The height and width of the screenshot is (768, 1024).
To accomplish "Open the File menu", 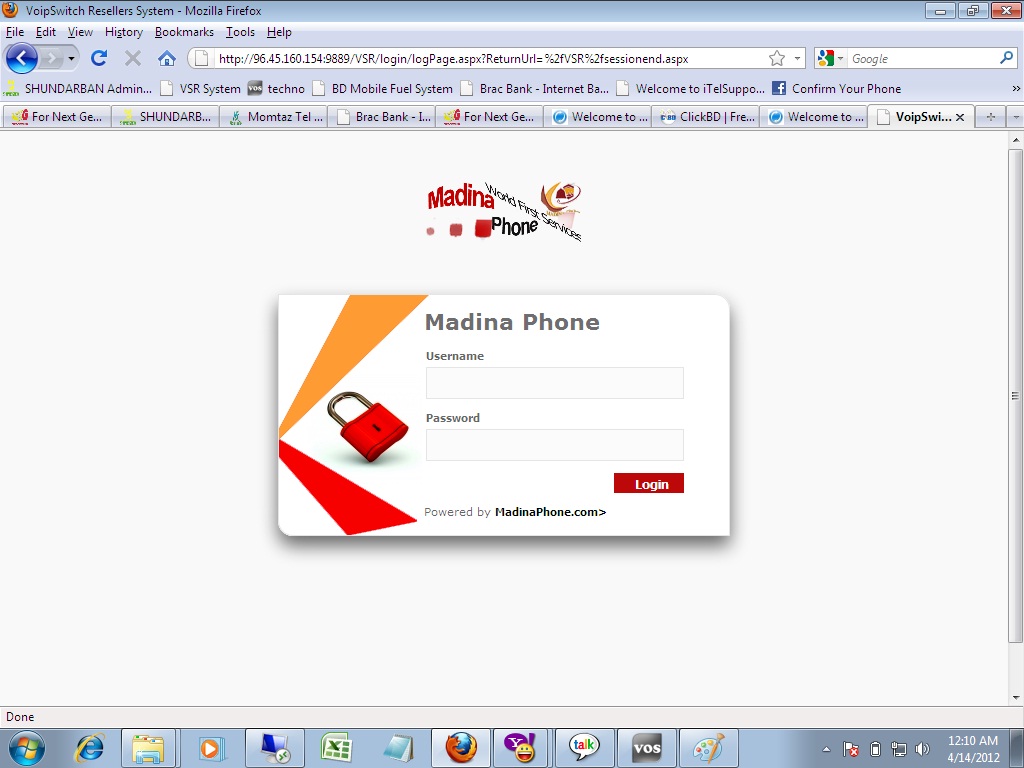I will pos(14,32).
